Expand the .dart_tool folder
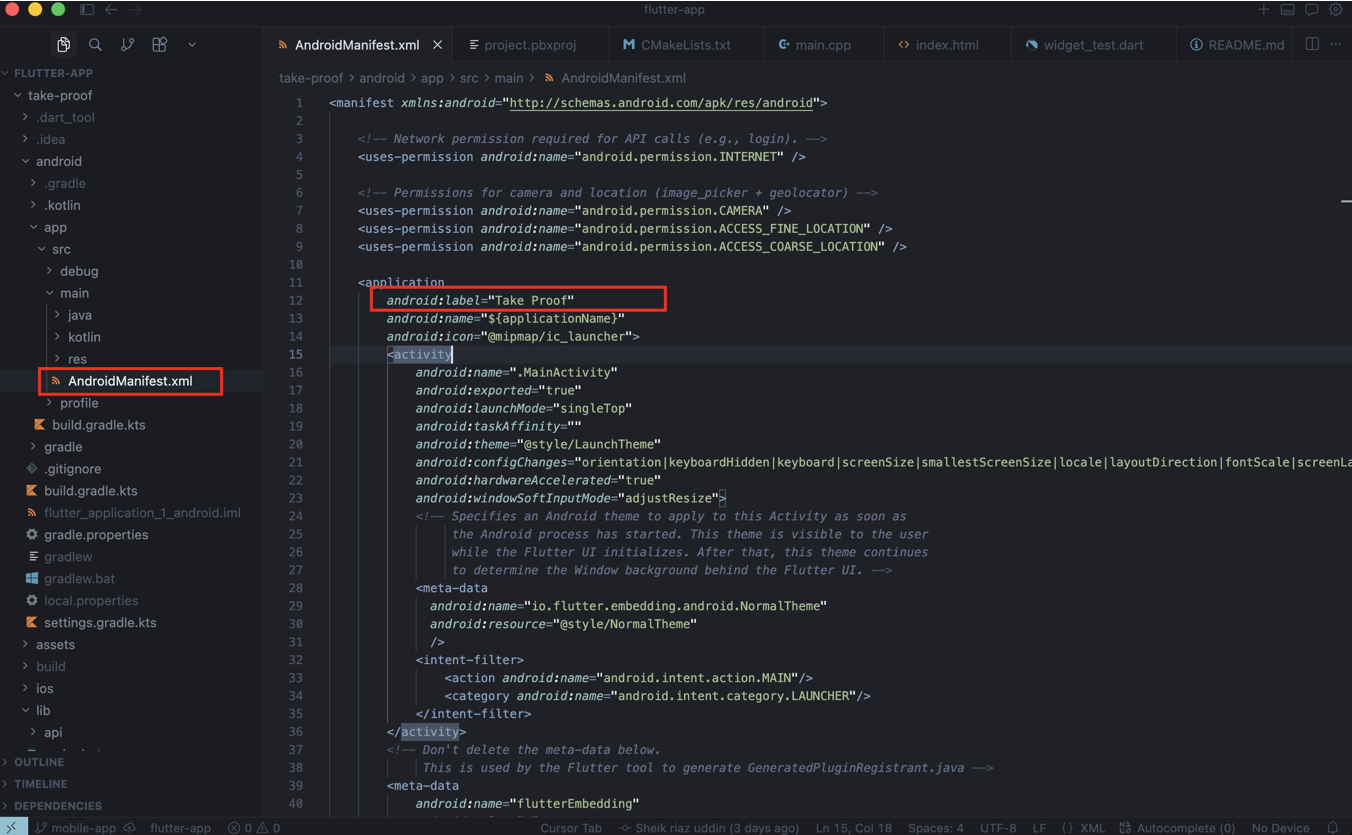Screen dimensions: 1352x835 click(x=131, y=117)
